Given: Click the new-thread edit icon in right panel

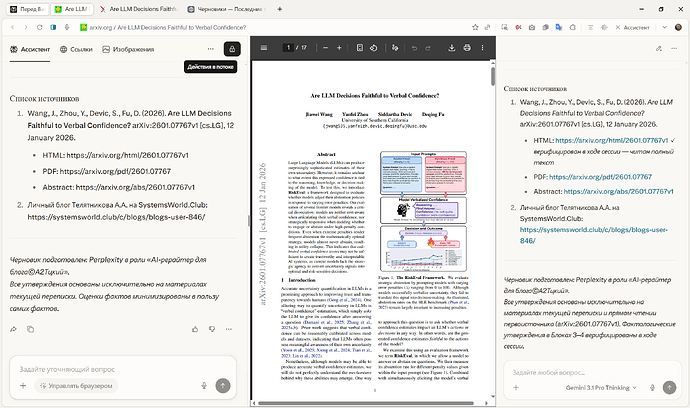Looking at the screenshot, I should (659, 48).
